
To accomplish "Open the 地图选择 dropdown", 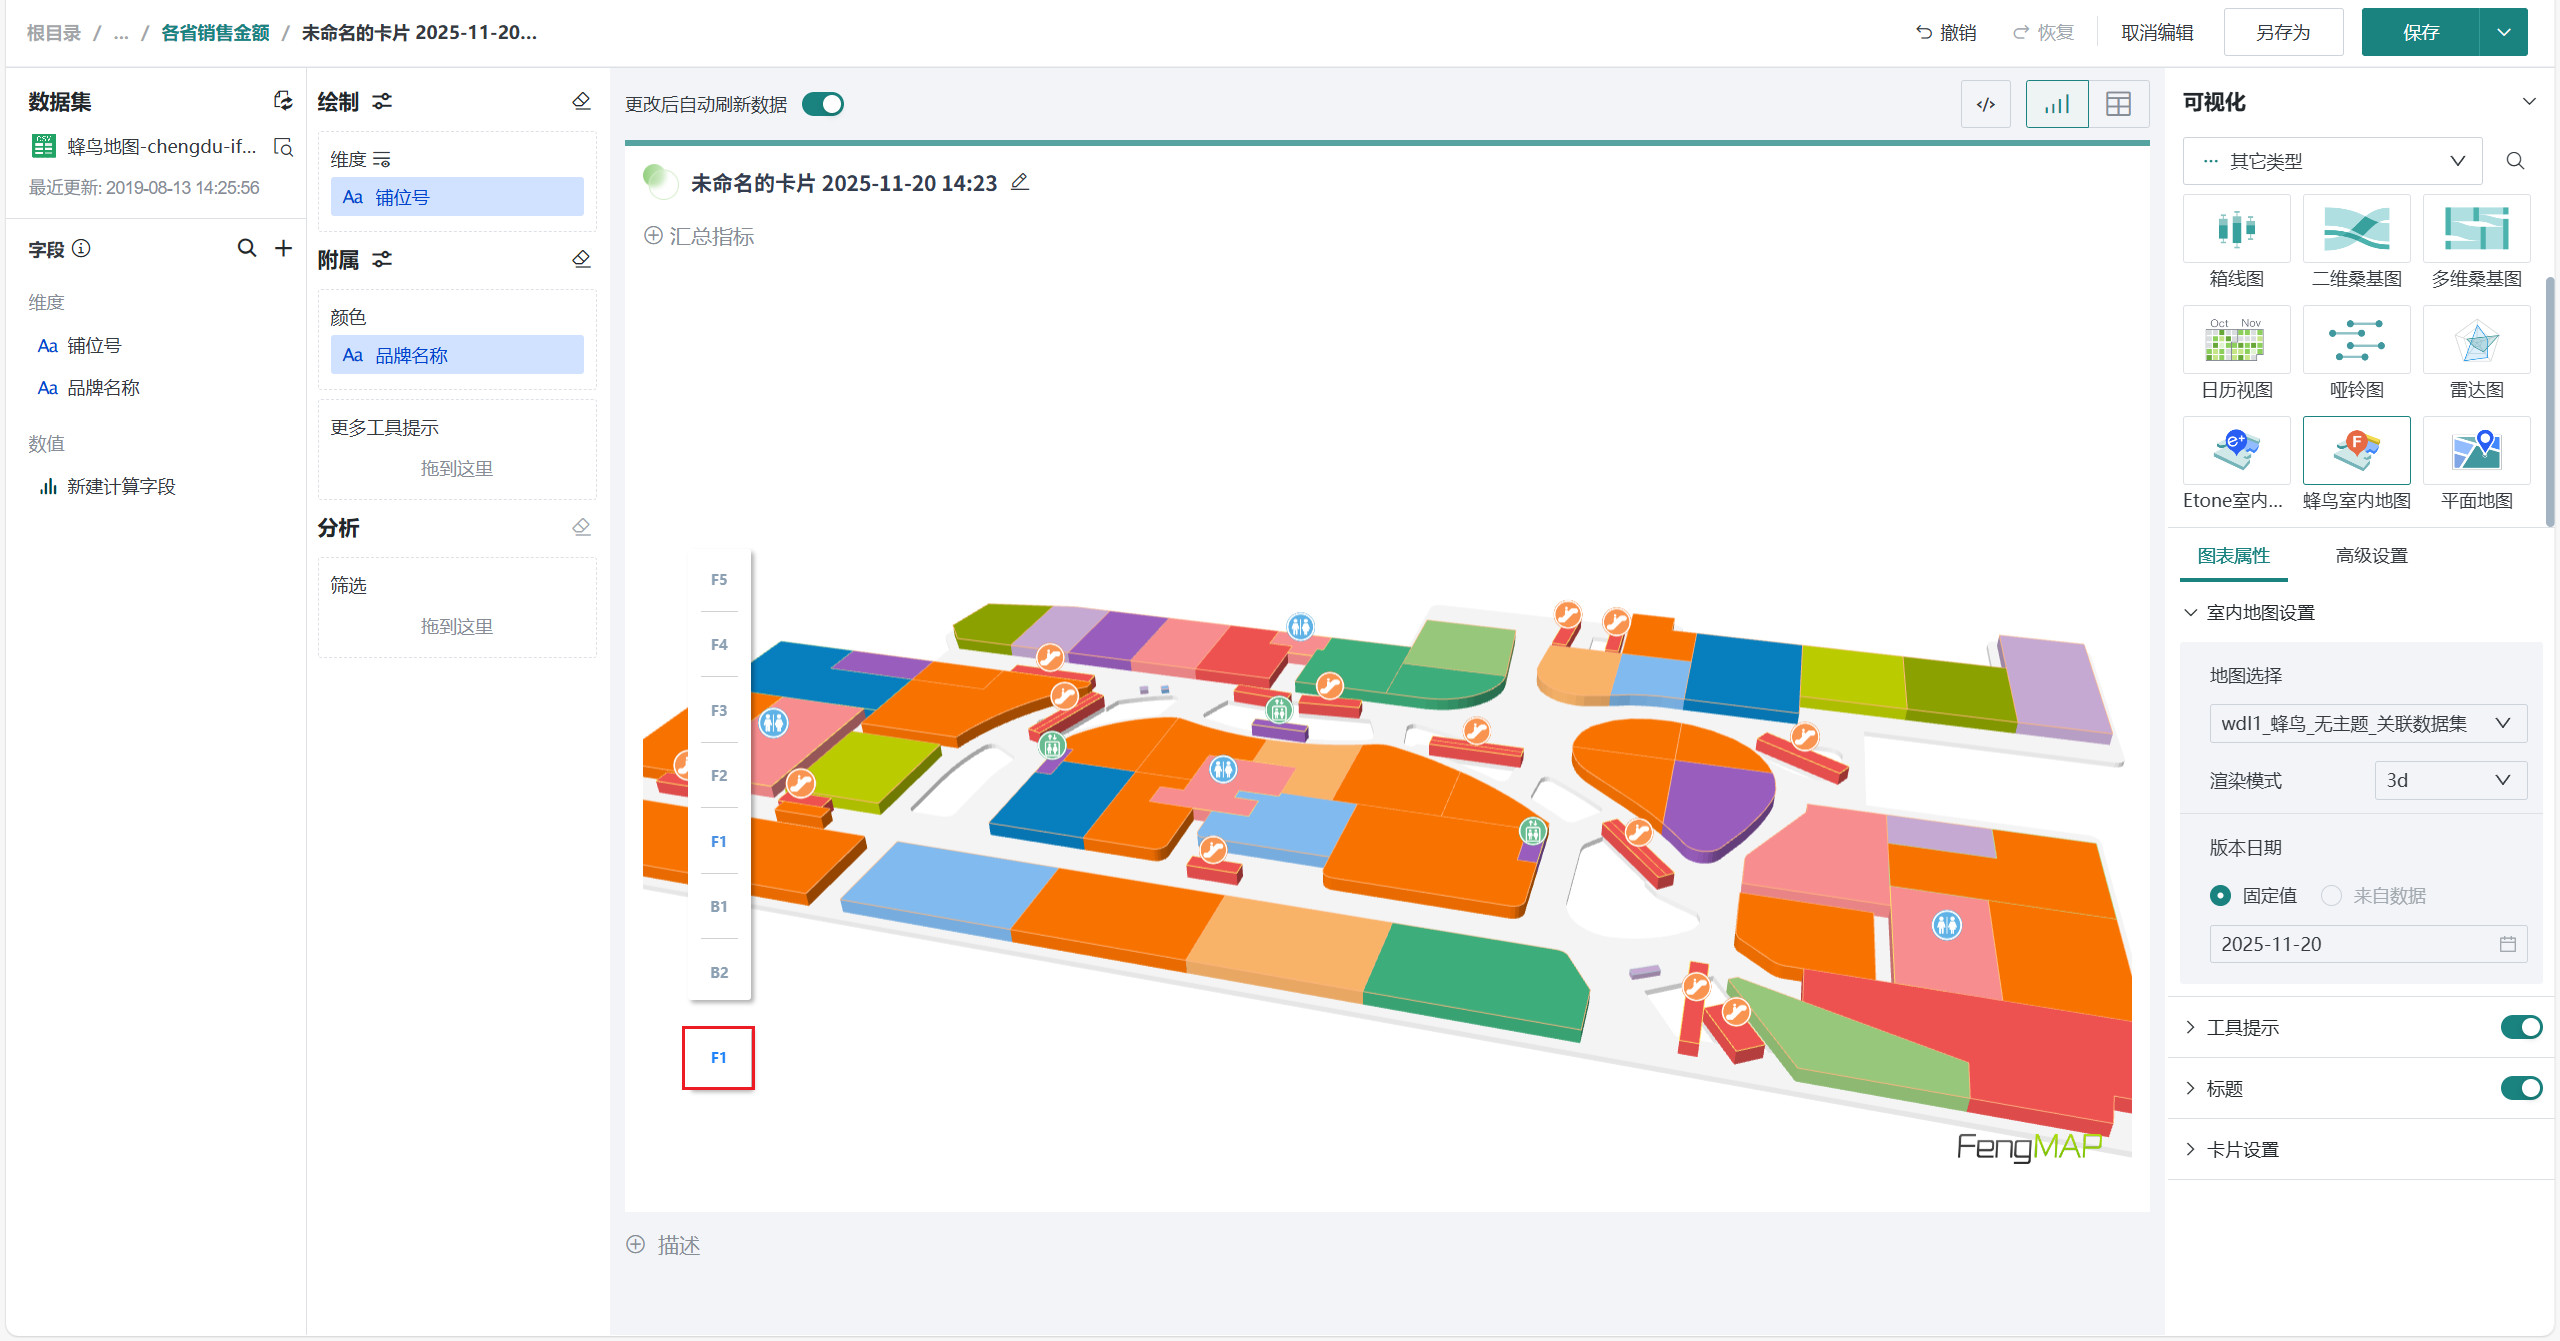I will click(x=2366, y=723).
